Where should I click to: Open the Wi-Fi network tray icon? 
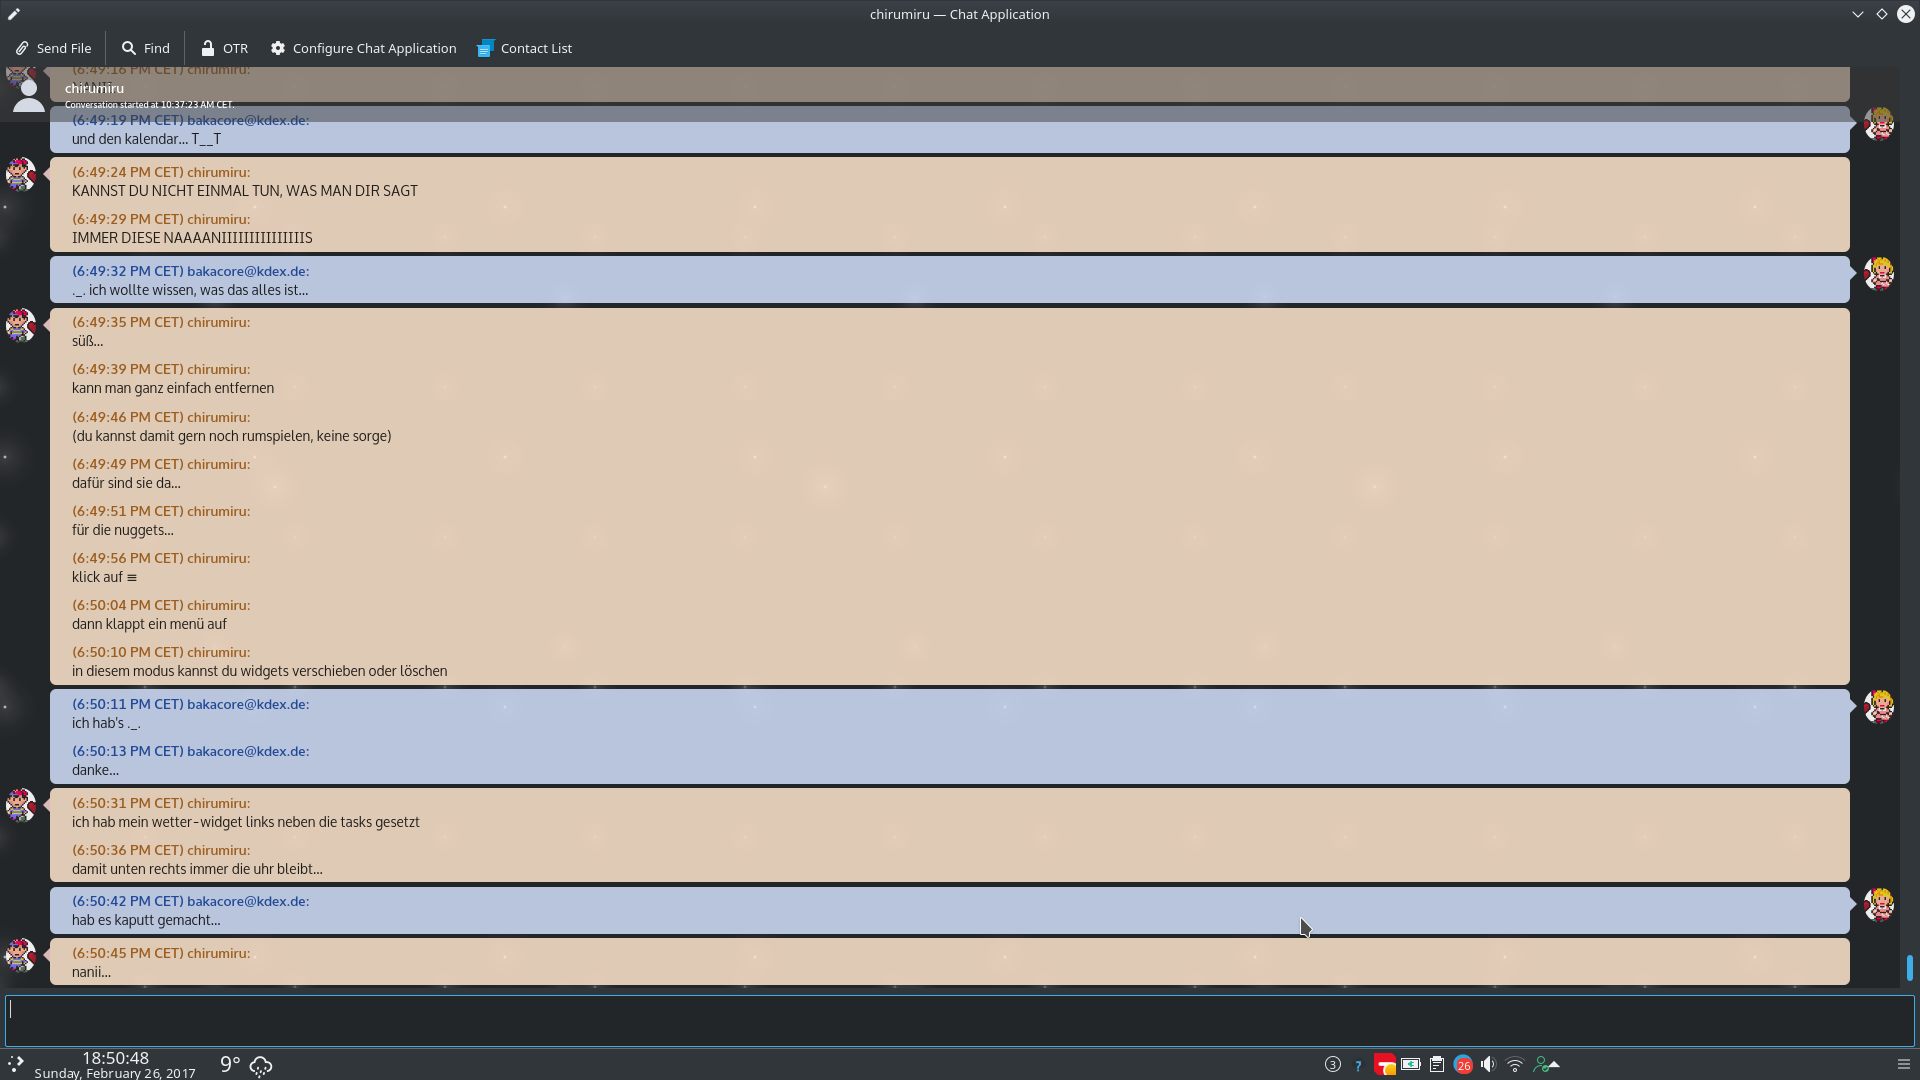pos(1515,1064)
